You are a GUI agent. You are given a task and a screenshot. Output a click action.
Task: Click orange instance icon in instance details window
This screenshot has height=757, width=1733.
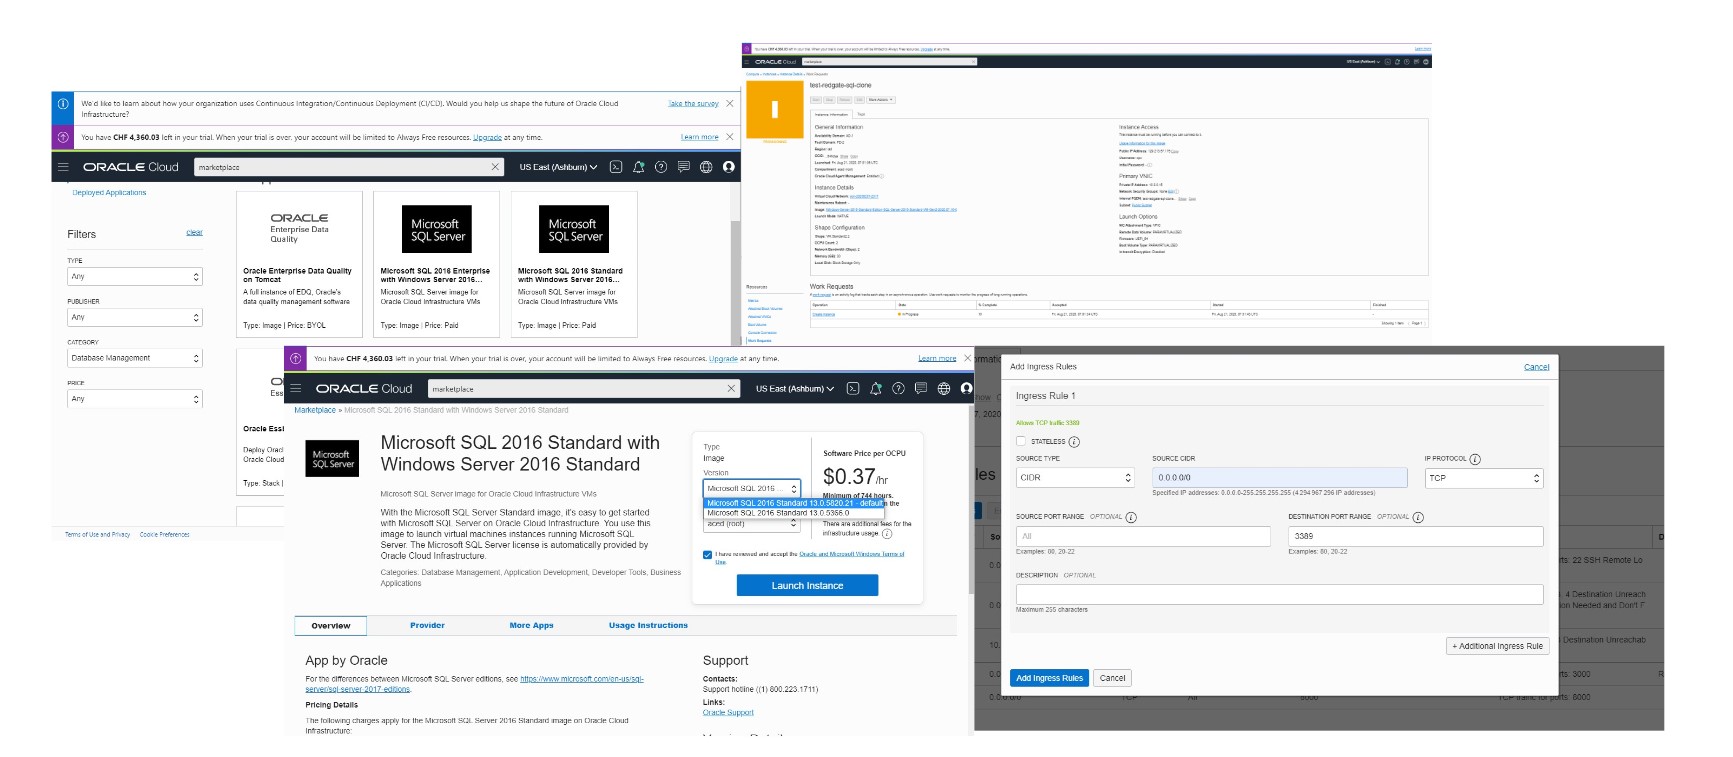pyautogui.click(x=775, y=110)
